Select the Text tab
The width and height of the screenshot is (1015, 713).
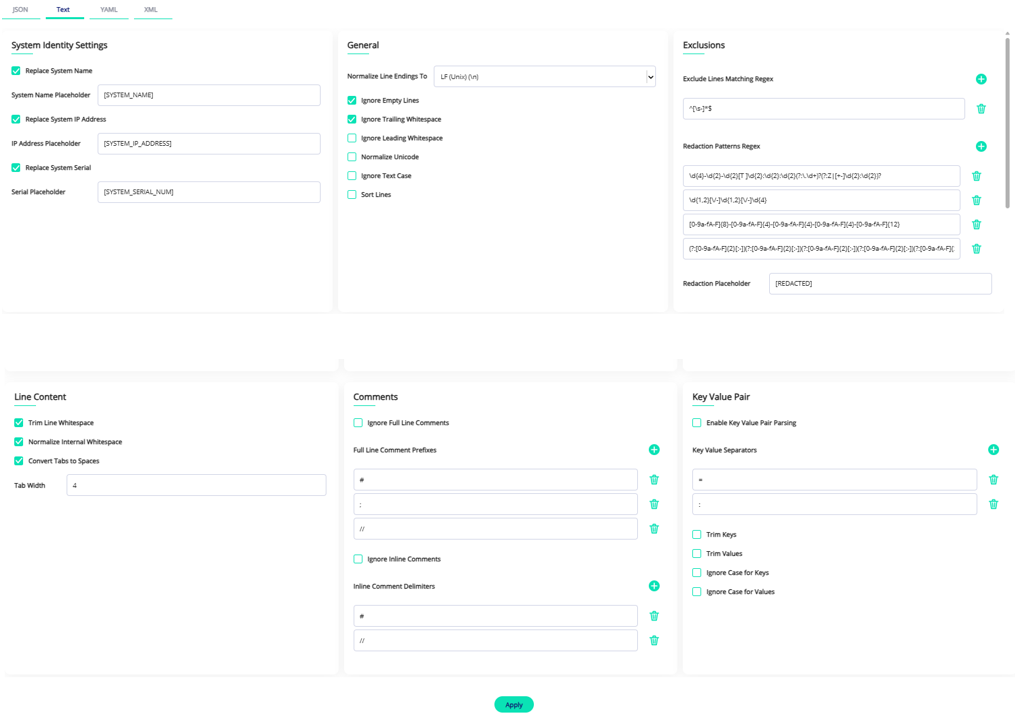click(x=63, y=10)
